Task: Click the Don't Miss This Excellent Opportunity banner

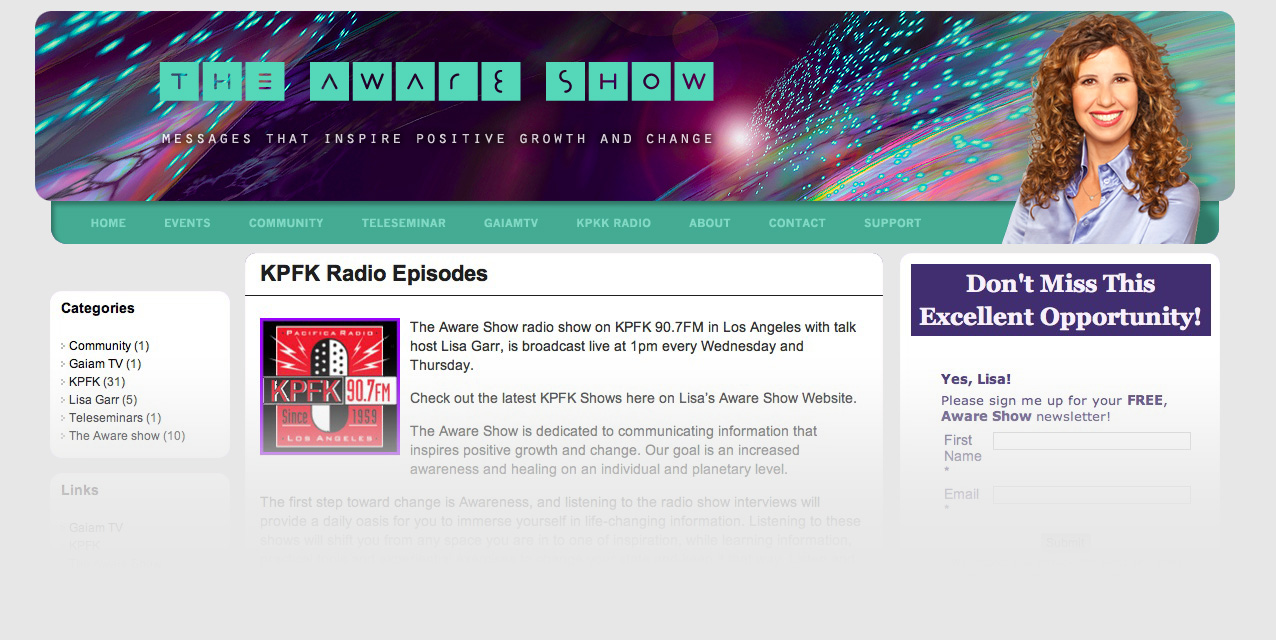Action: [1061, 300]
